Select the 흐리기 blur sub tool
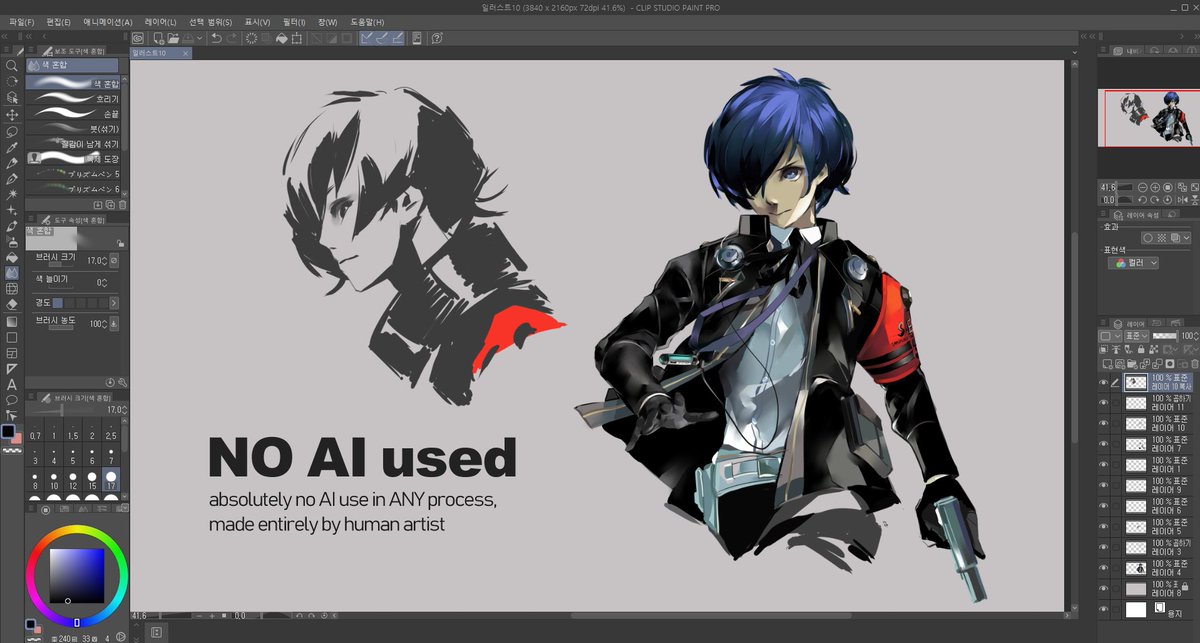Viewport: 1200px width, 643px height. 74,99
